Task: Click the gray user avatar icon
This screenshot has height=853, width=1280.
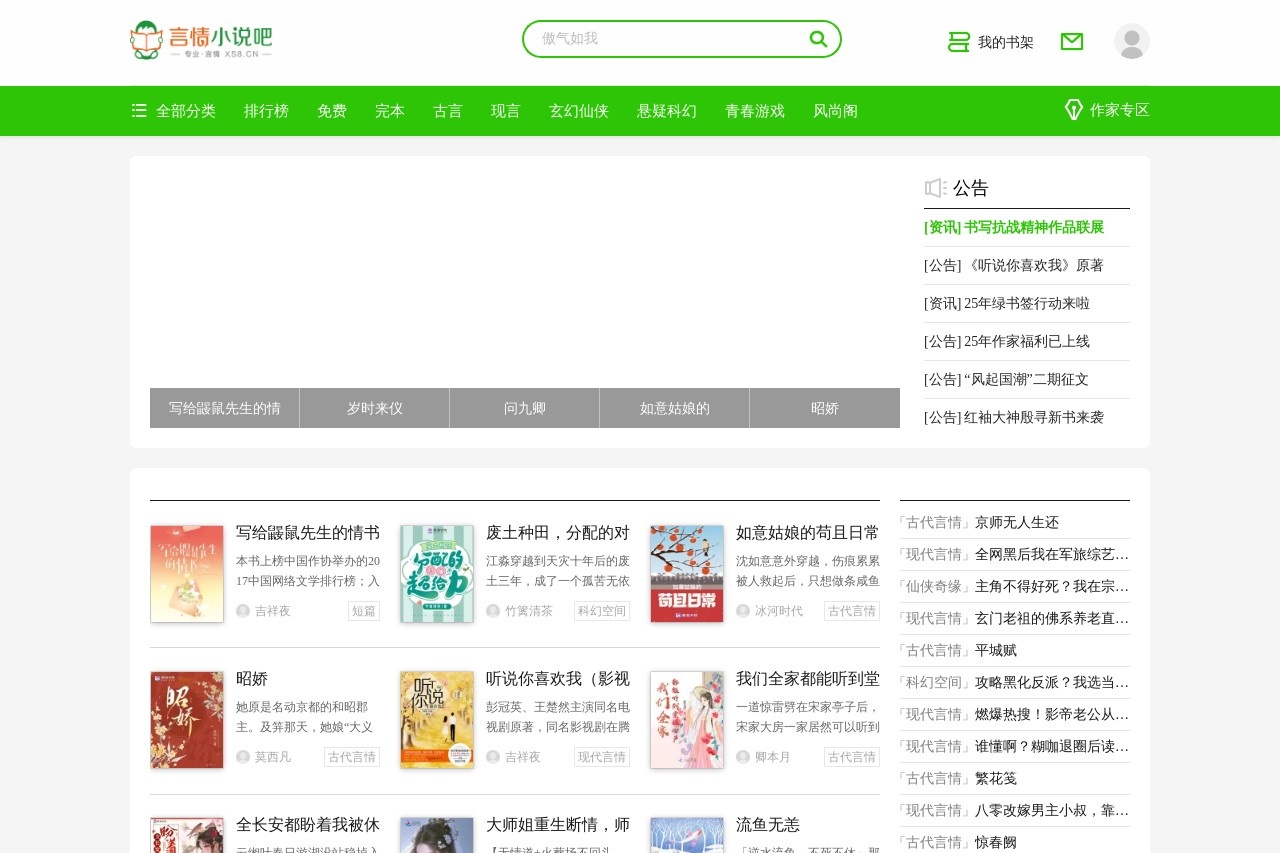Action: pos(1132,41)
